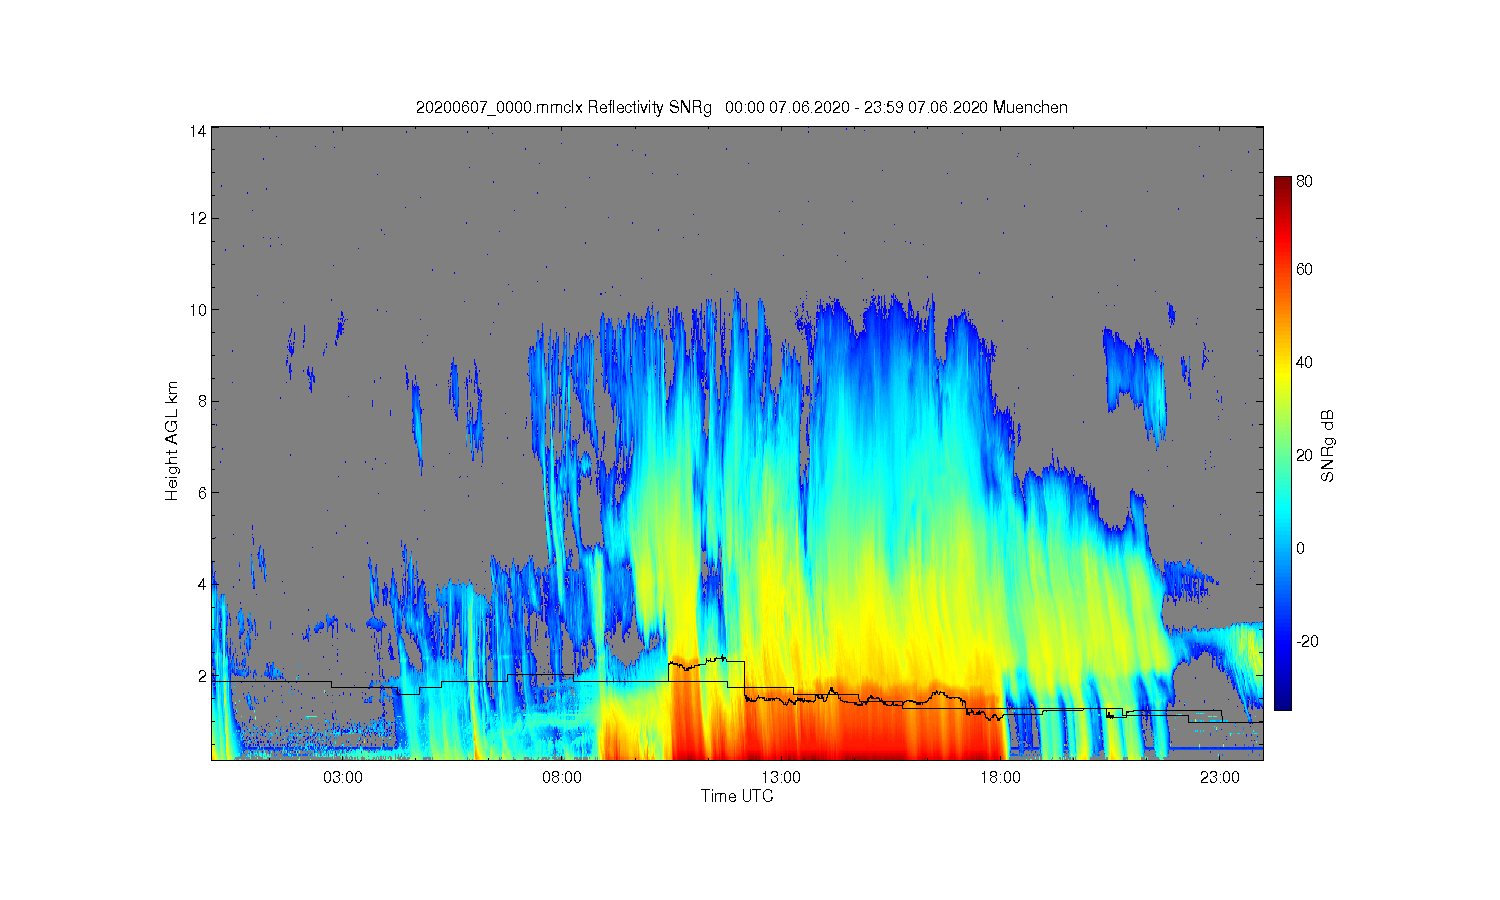Click the colorbar value 40
Viewport: 1500px width, 900px height.
(1304, 362)
